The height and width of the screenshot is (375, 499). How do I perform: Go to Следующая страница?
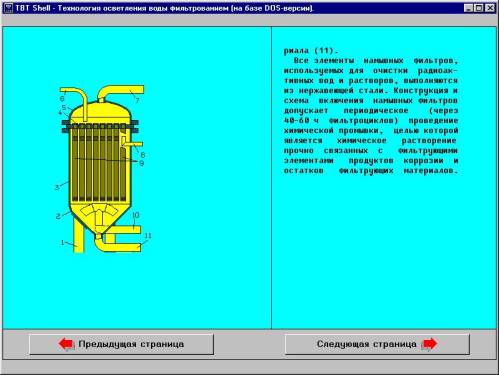coord(377,344)
